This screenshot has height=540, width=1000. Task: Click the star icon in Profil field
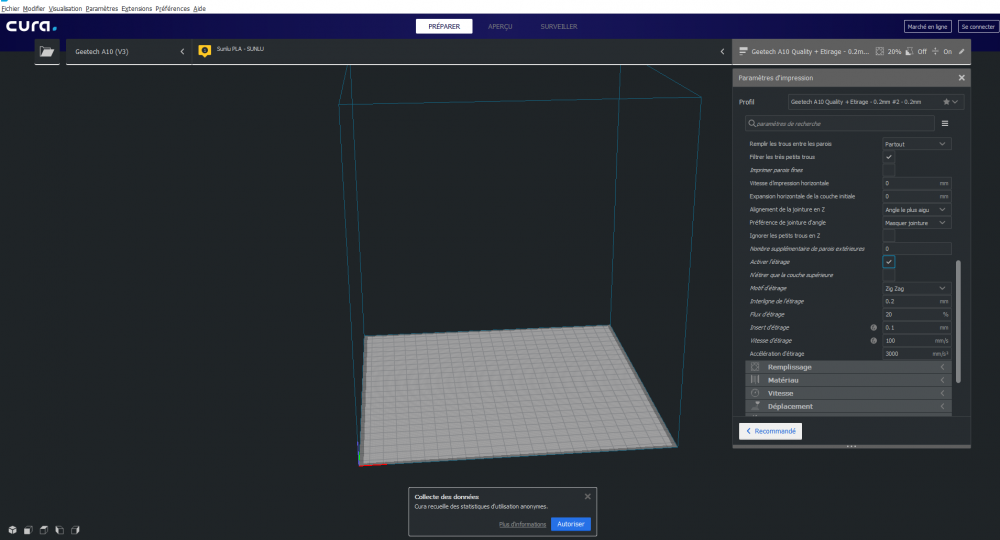click(x=946, y=102)
